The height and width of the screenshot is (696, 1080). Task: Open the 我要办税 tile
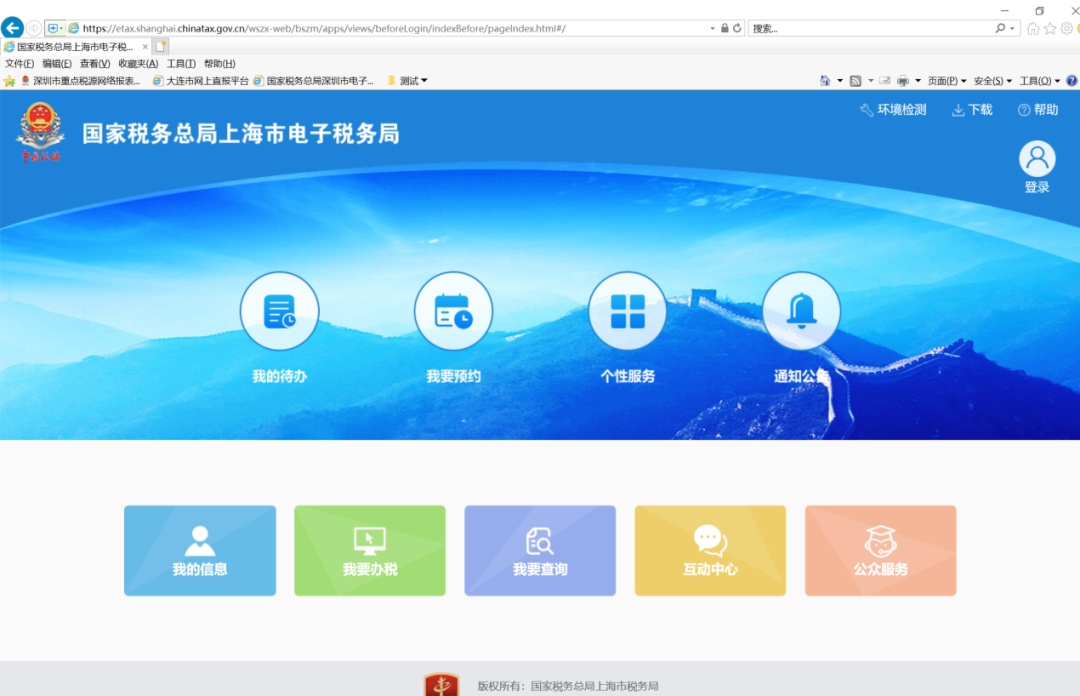click(370, 551)
